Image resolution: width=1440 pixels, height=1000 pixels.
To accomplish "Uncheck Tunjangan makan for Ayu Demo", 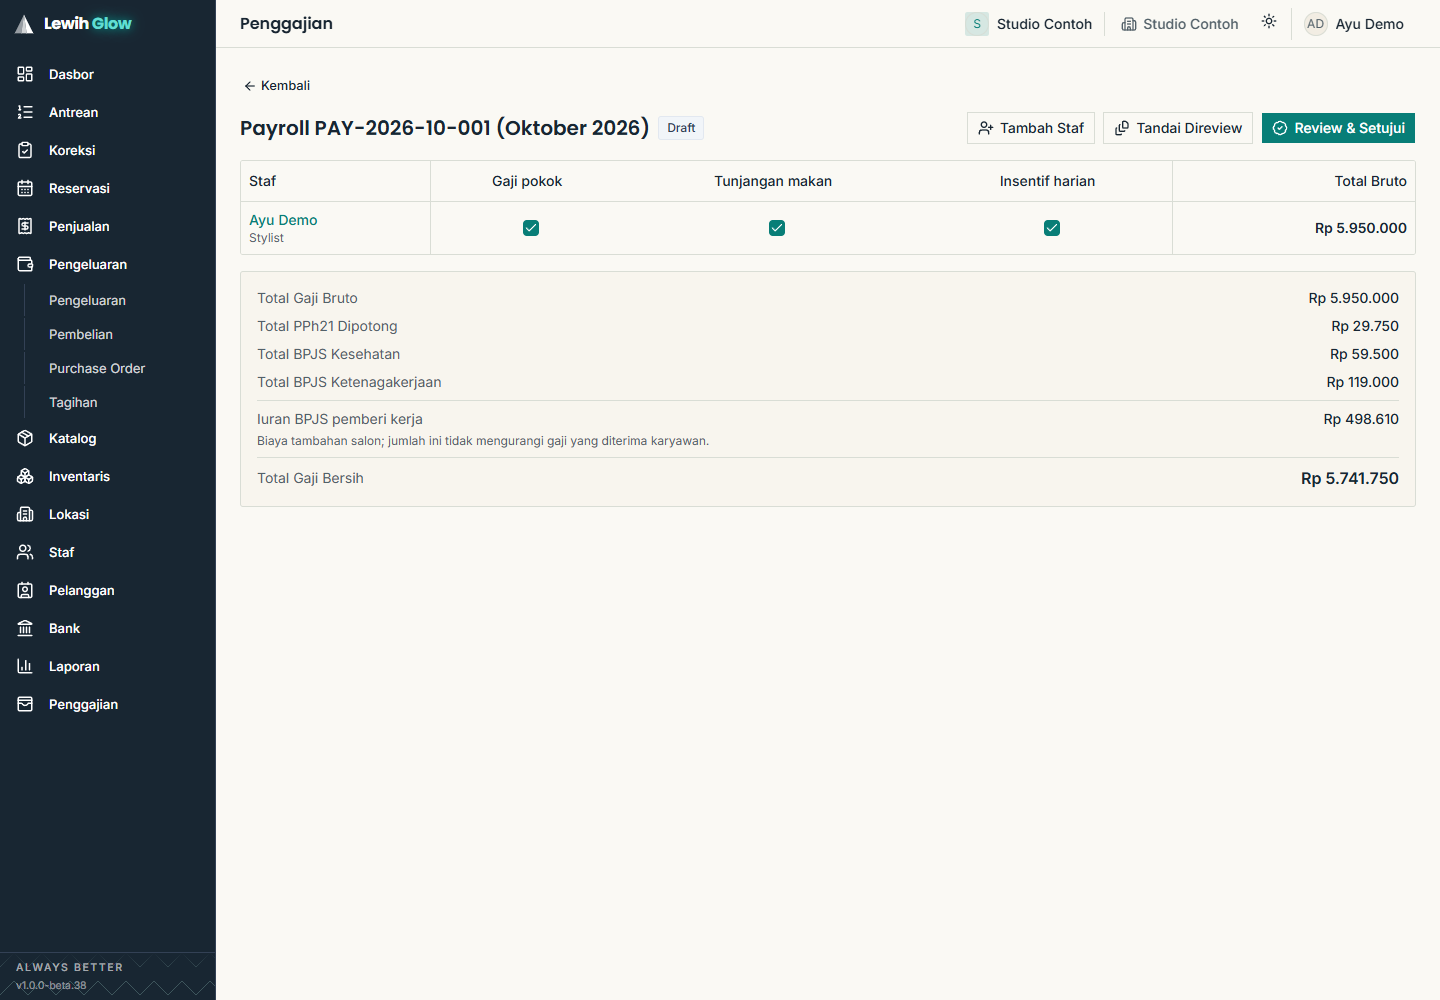I will (777, 228).
